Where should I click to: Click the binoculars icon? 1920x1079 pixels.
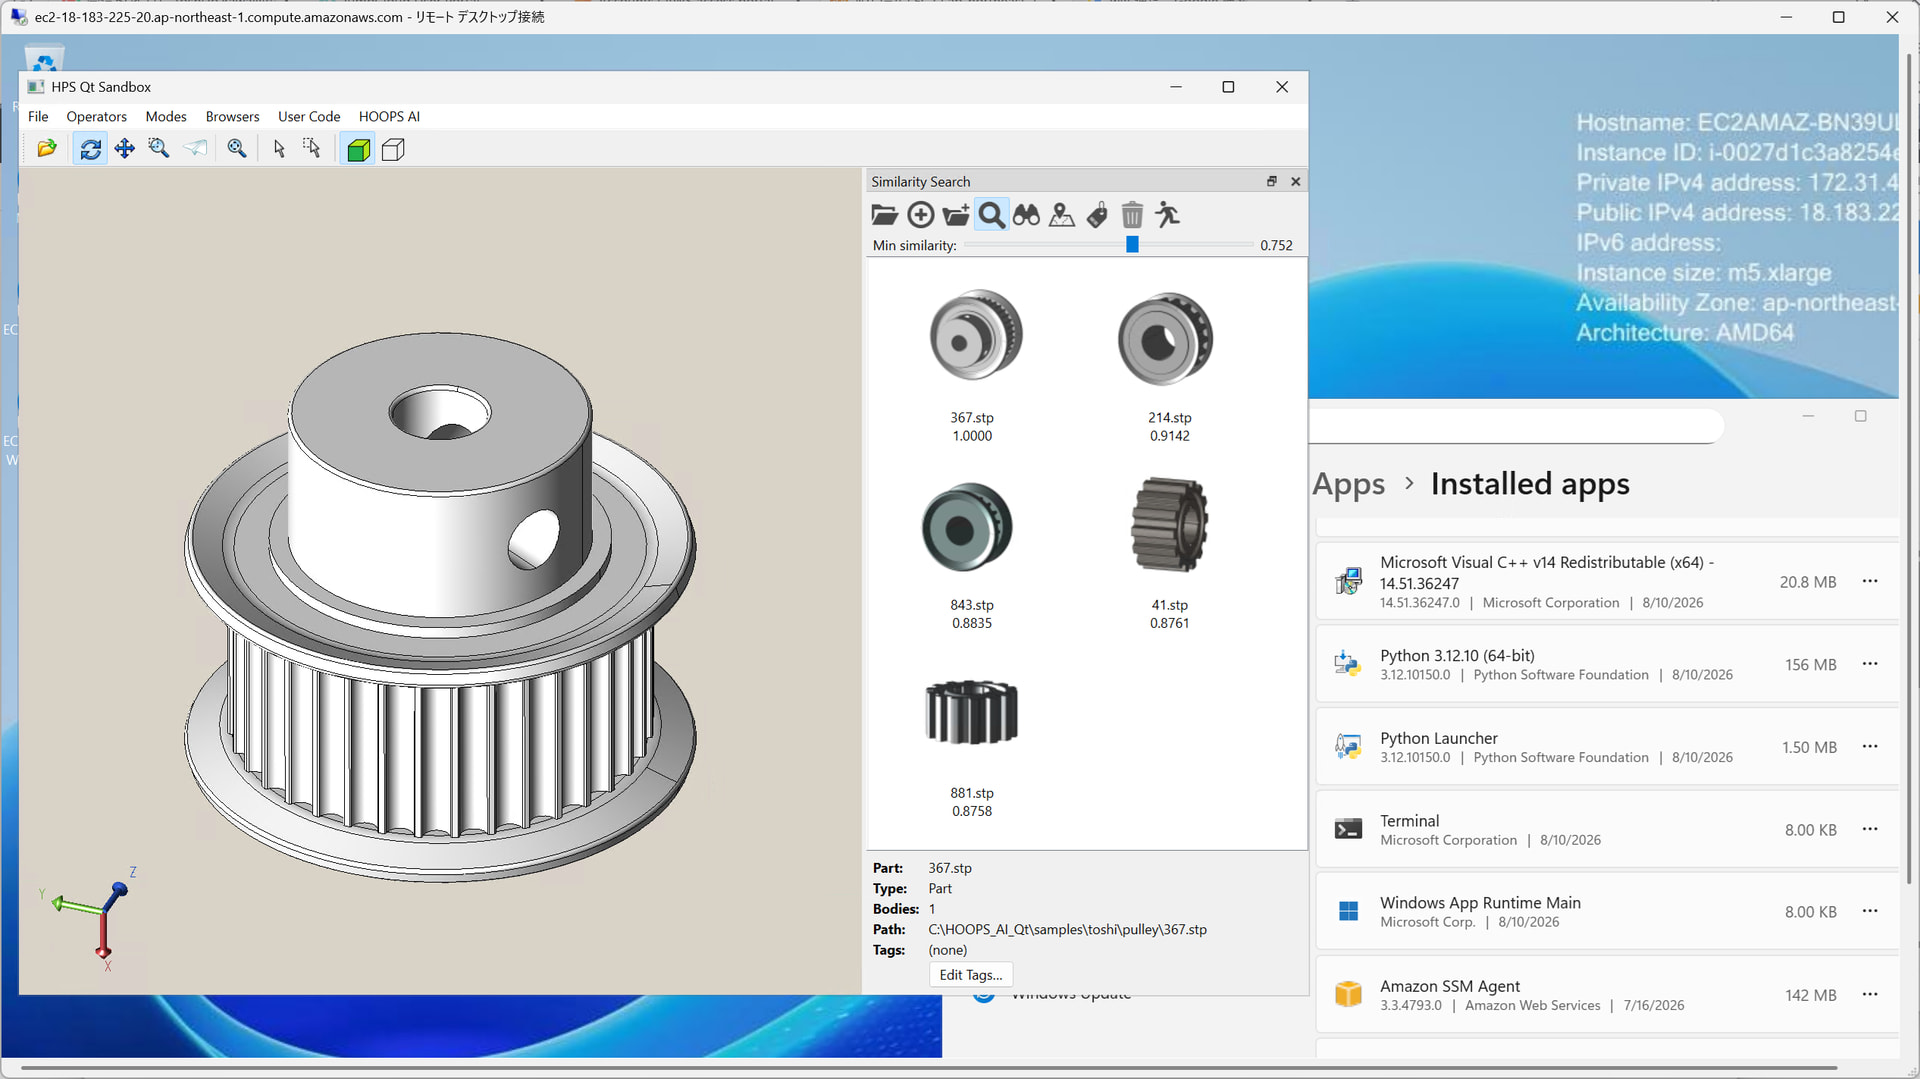[x=1026, y=215]
